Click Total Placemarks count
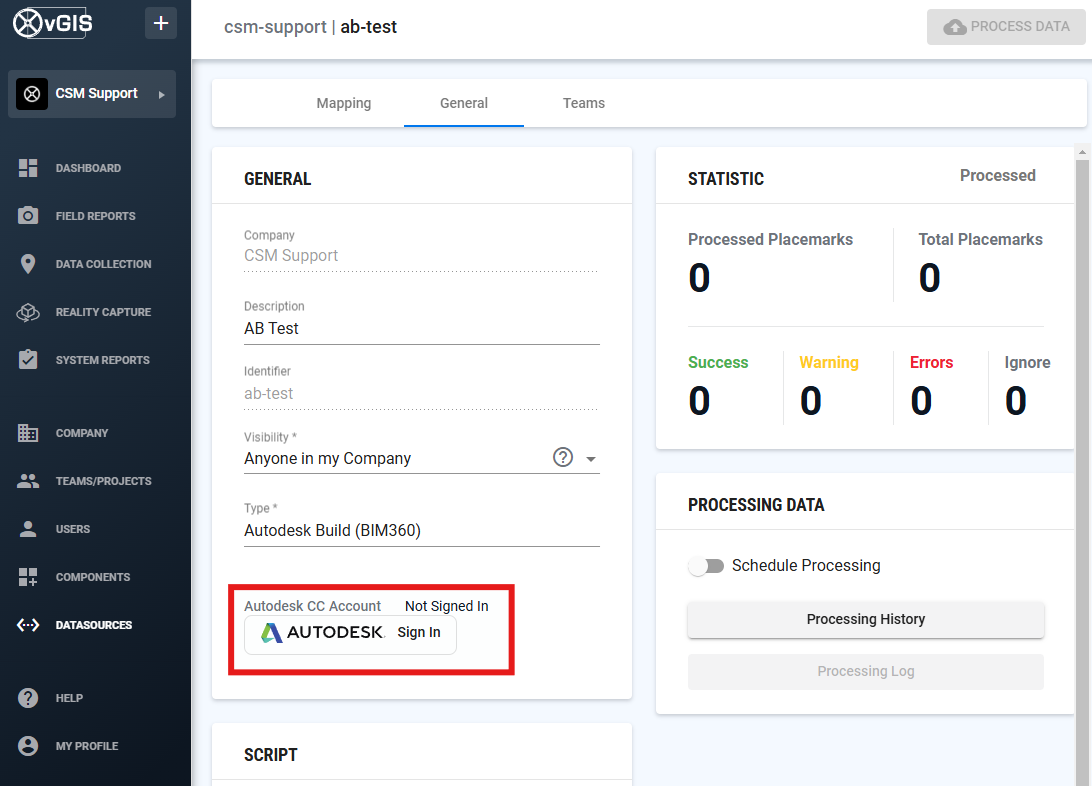This screenshot has width=1092, height=786. pyautogui.click(x=930, y=278)
